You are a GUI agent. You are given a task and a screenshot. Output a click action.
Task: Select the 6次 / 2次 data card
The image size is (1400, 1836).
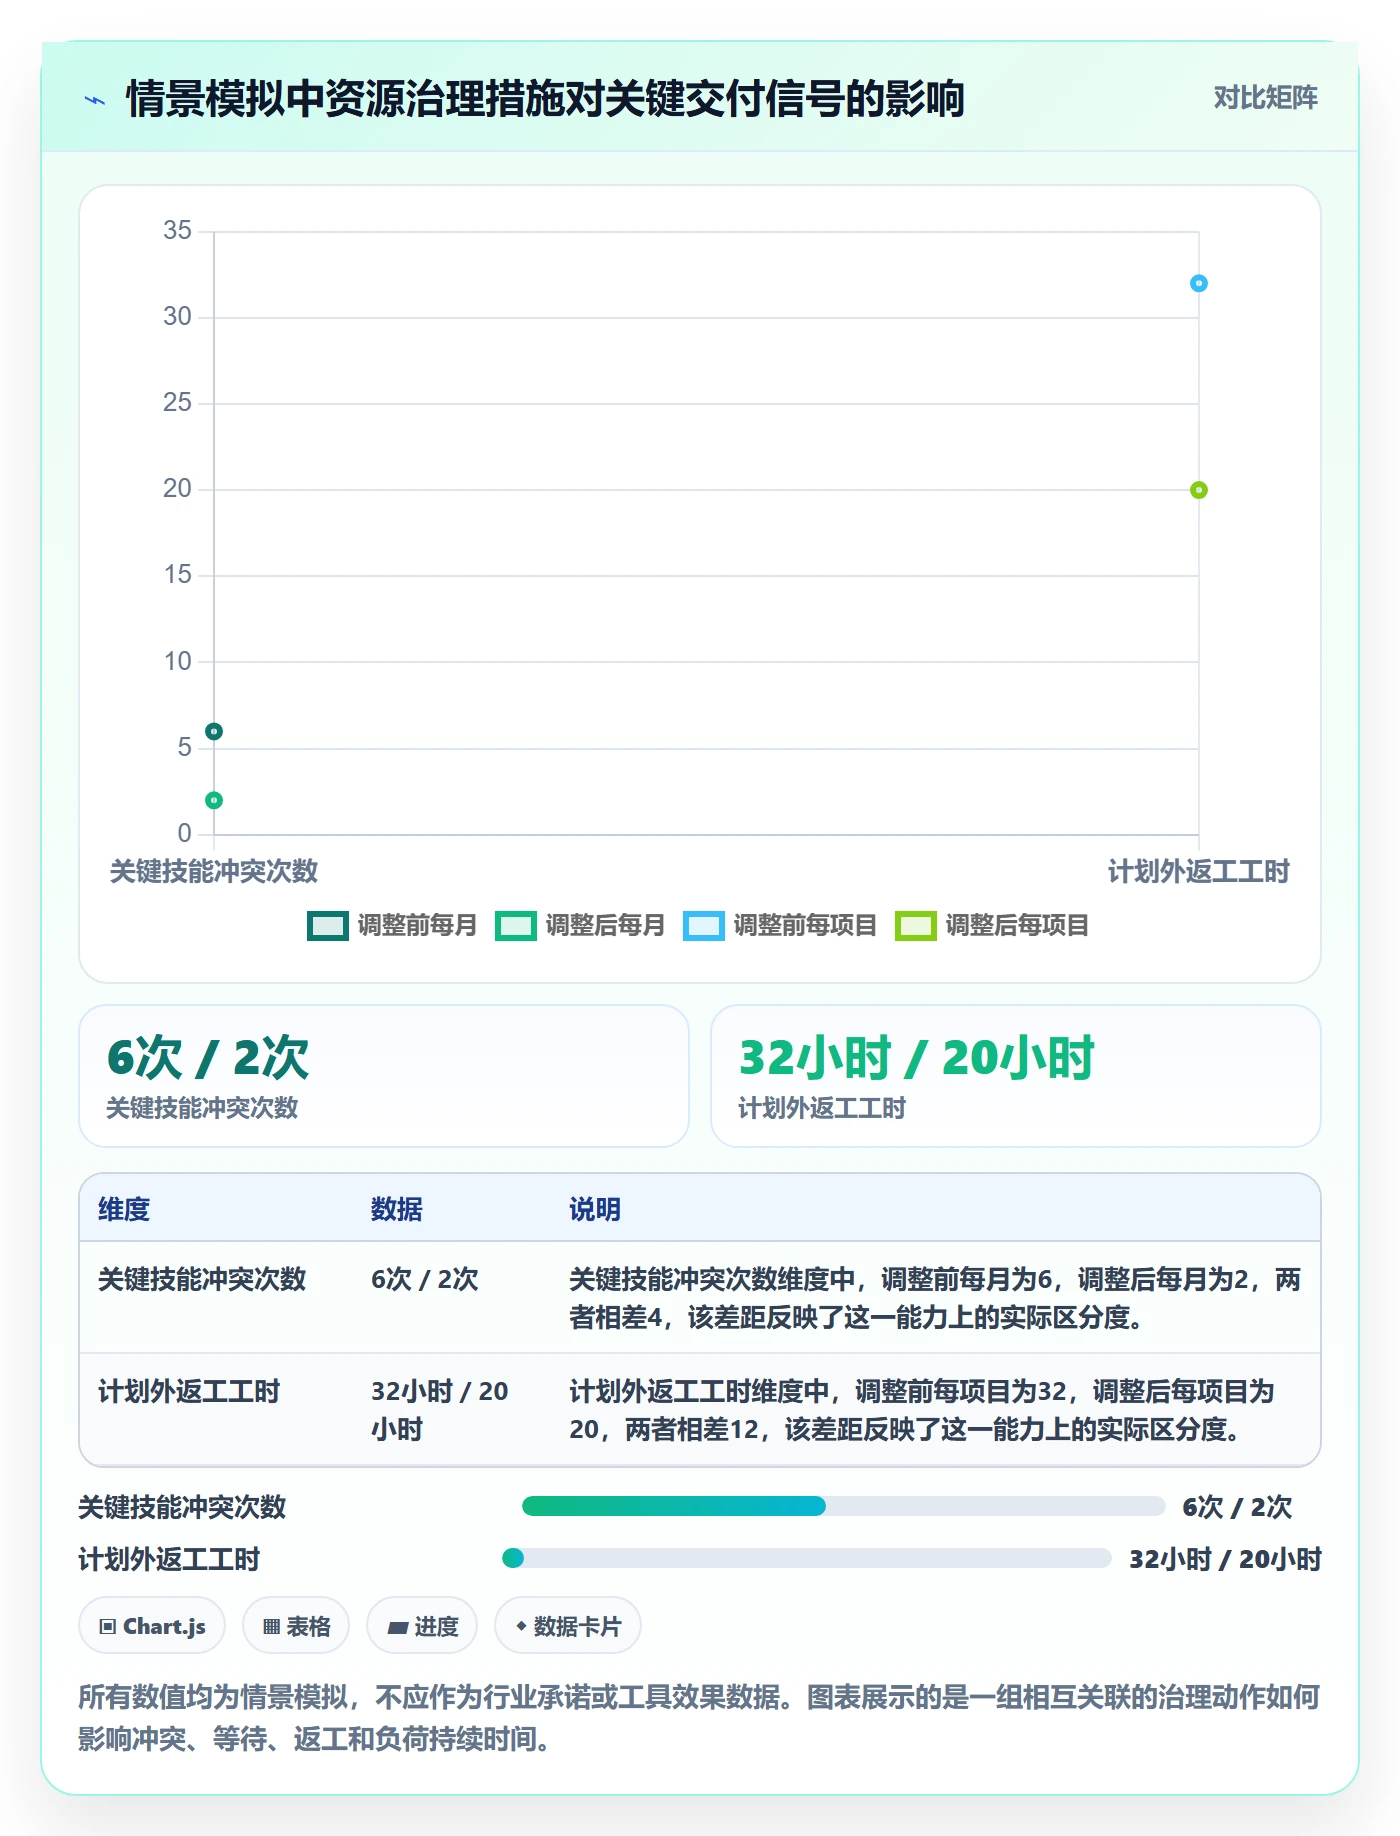[384, 1076]
